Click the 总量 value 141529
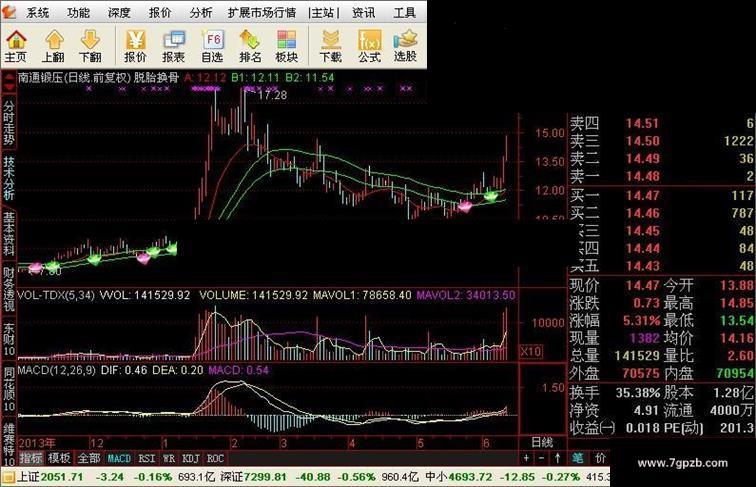The height and width of the screenshot is (487, 756). pyautogui.click(x=636, y=356)
